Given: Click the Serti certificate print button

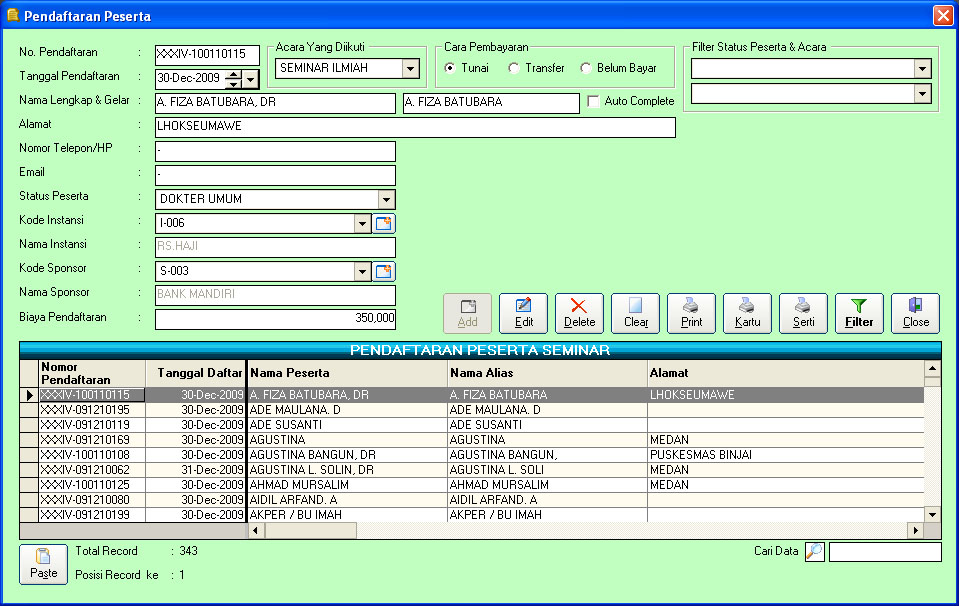Looking at the screenshot, I should [803, 313].
